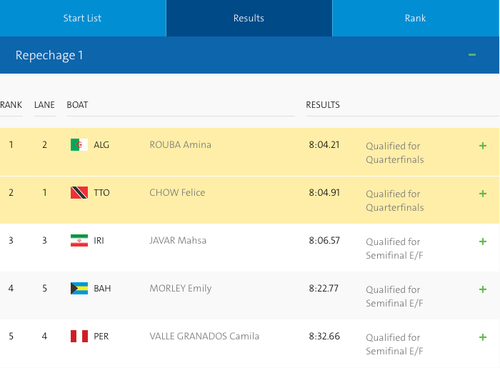Image resolution: width=500 pixels, height=368 pixels.
Task: Open JAVAR Mahsa athlete link
Action: 178,240
